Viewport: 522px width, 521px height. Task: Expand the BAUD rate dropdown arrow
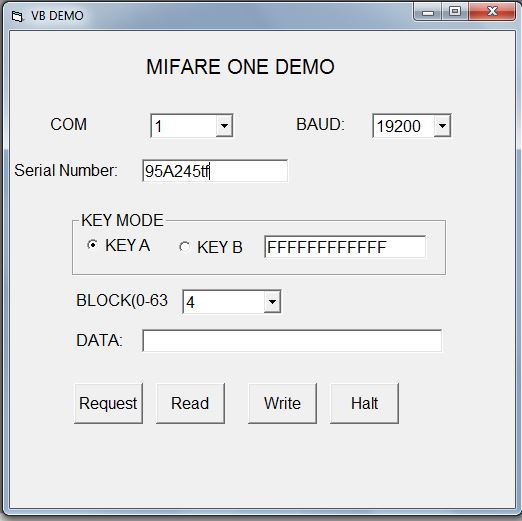coord(442,126)
